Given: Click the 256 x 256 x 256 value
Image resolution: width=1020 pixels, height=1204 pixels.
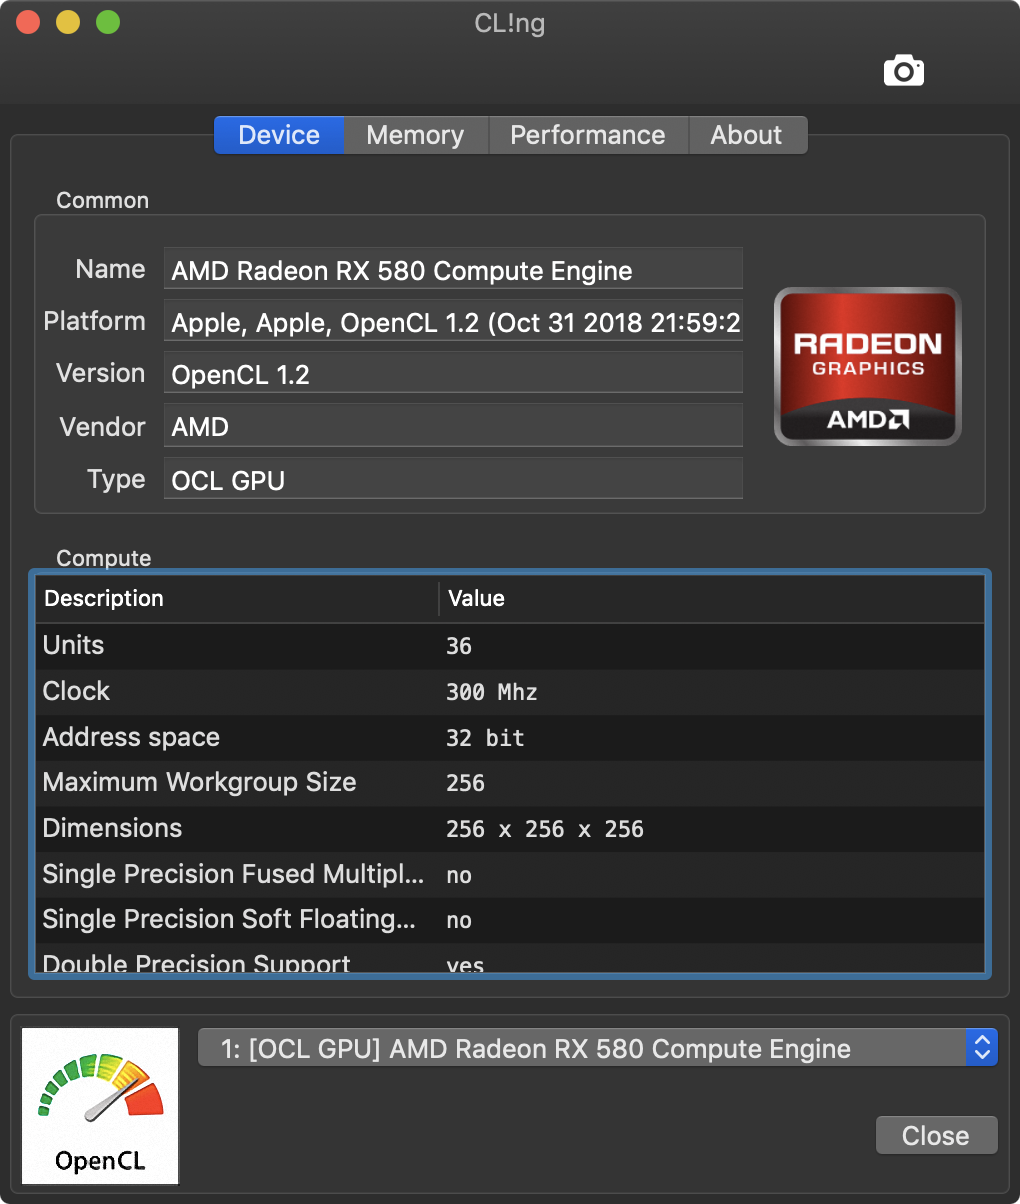Looking at the screenshot, I should pos(545,830).
